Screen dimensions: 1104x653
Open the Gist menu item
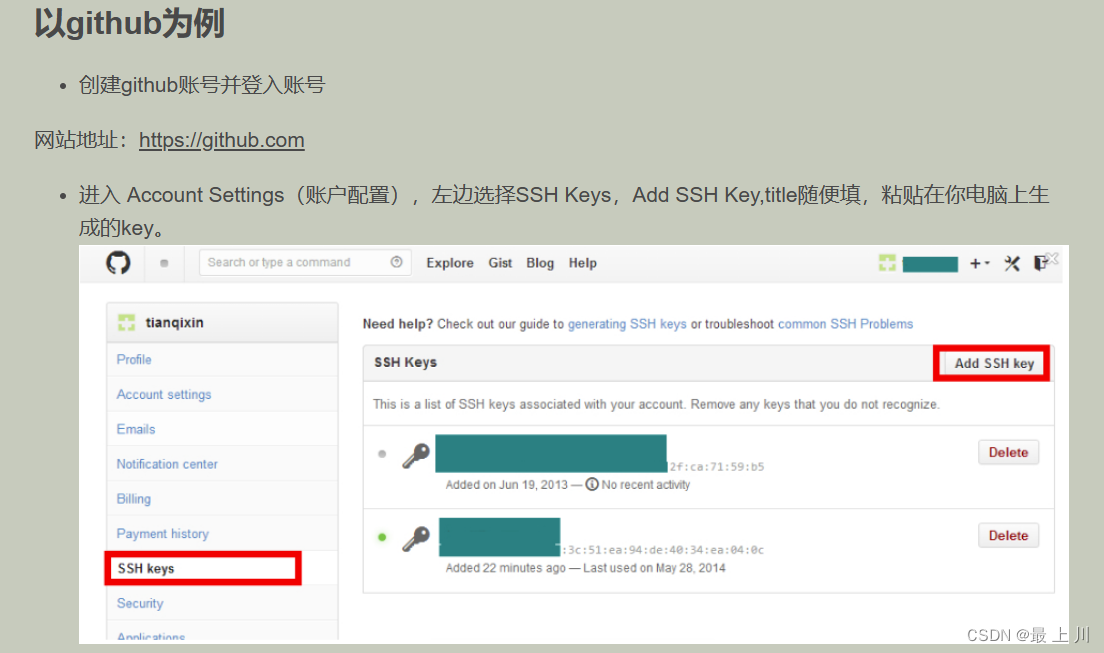pos(500,263)
